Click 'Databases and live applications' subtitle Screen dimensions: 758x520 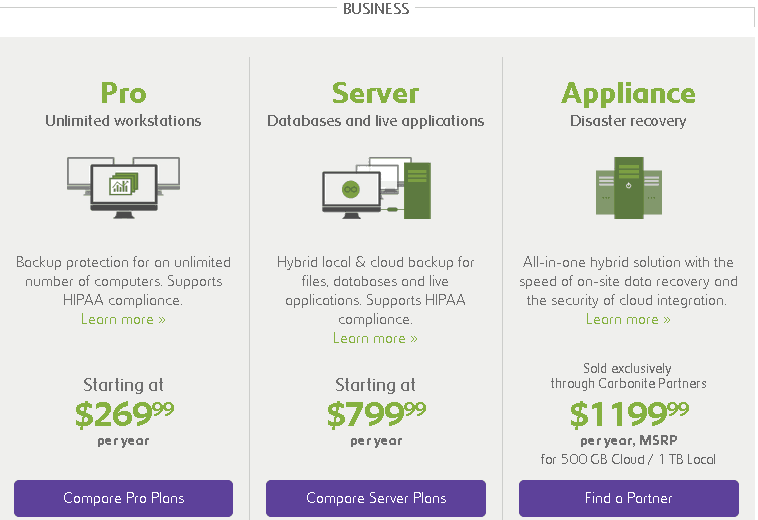(376, 121)
